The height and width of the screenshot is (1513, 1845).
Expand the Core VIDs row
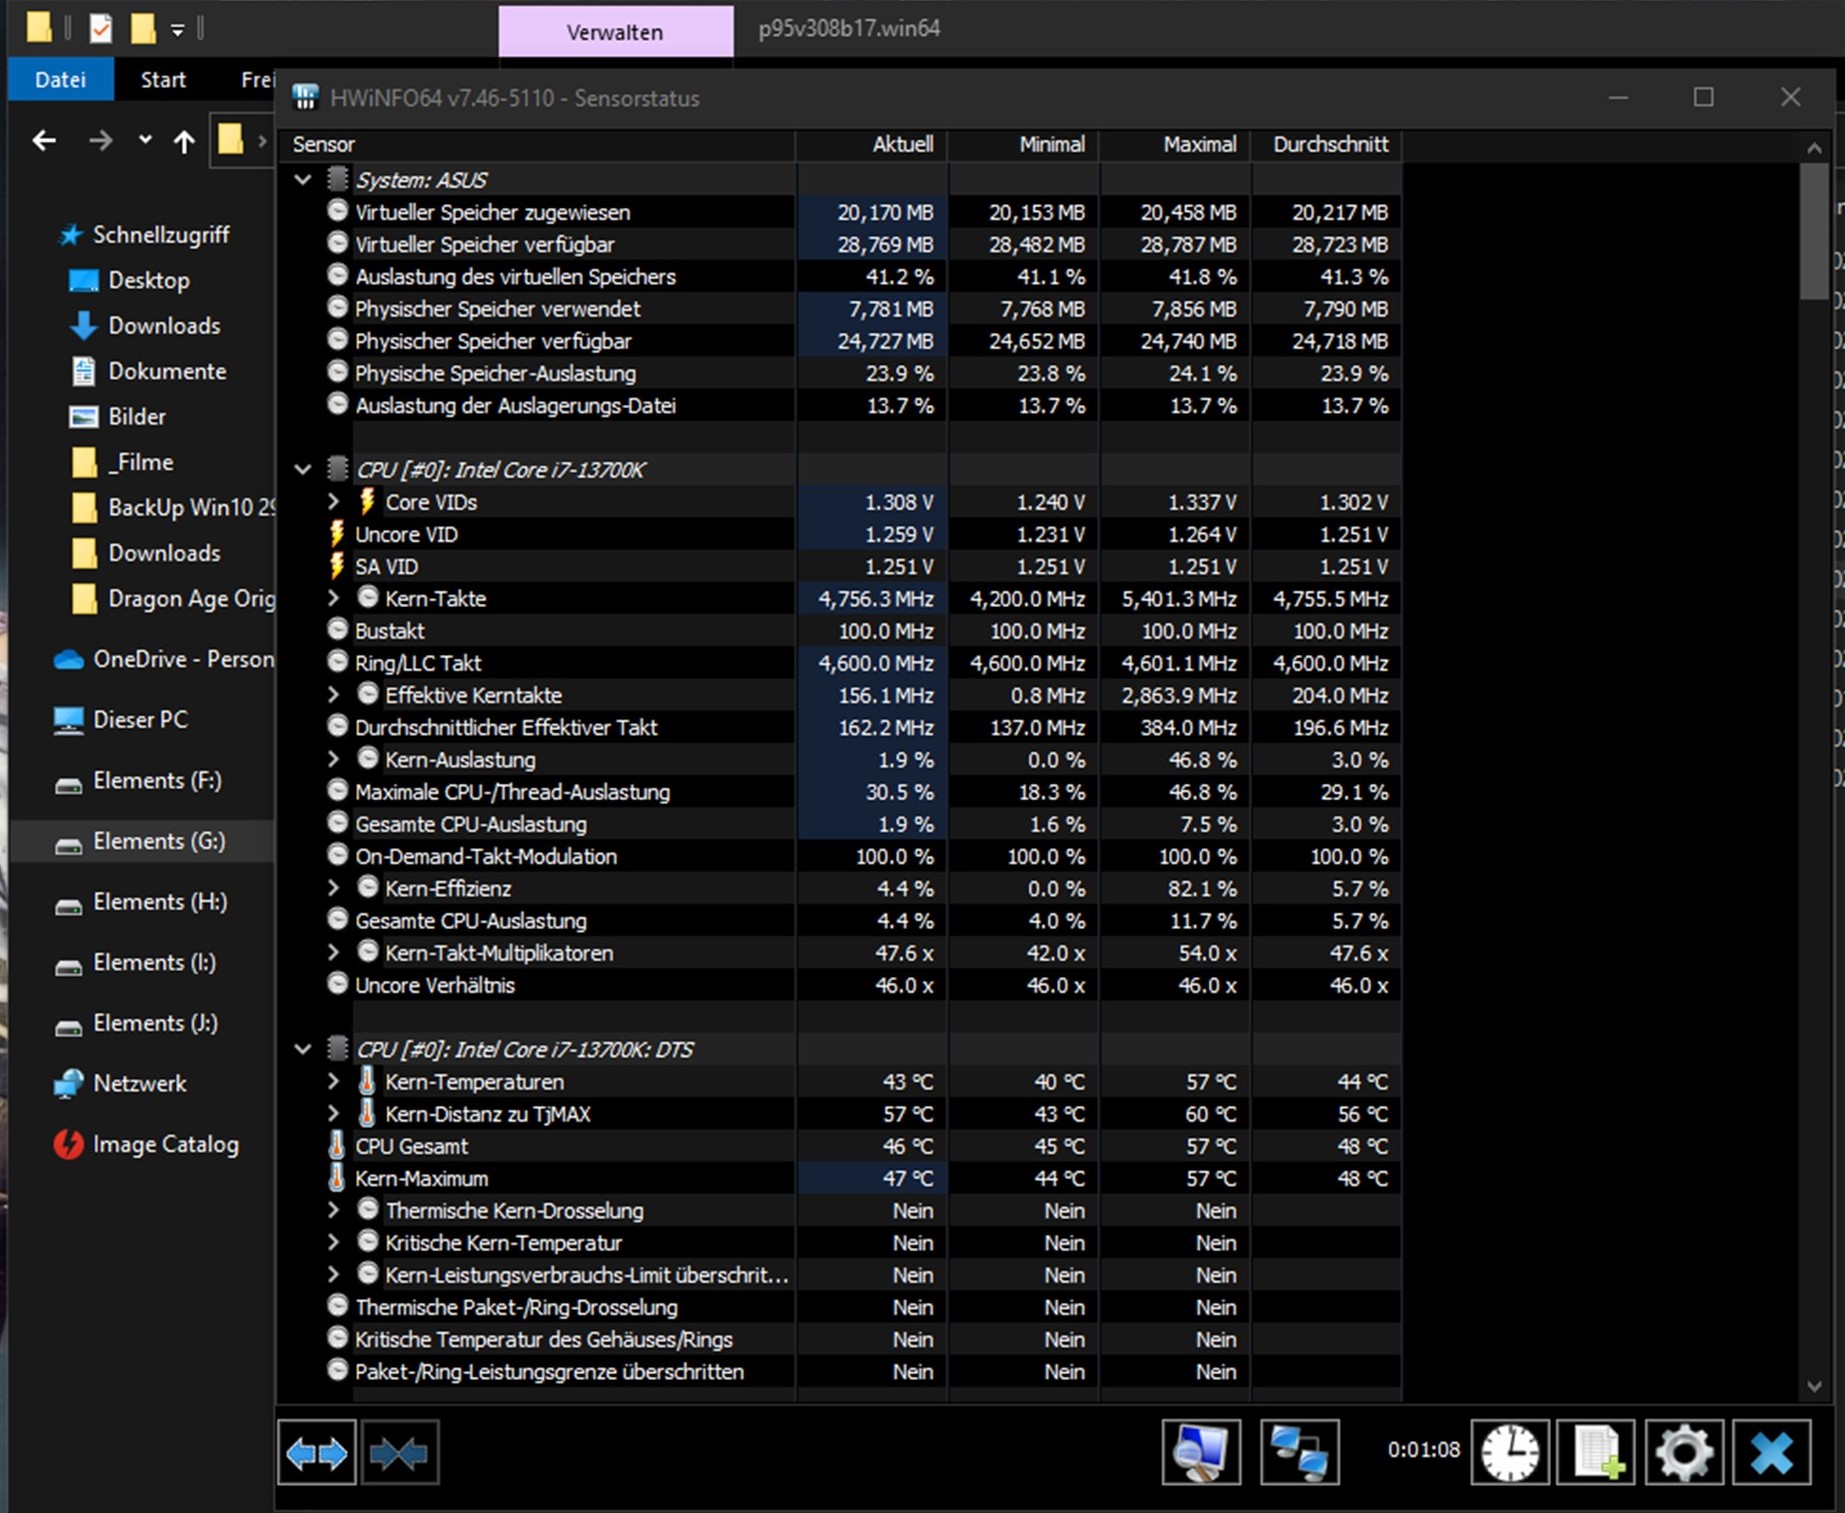[x=334, y=501]
